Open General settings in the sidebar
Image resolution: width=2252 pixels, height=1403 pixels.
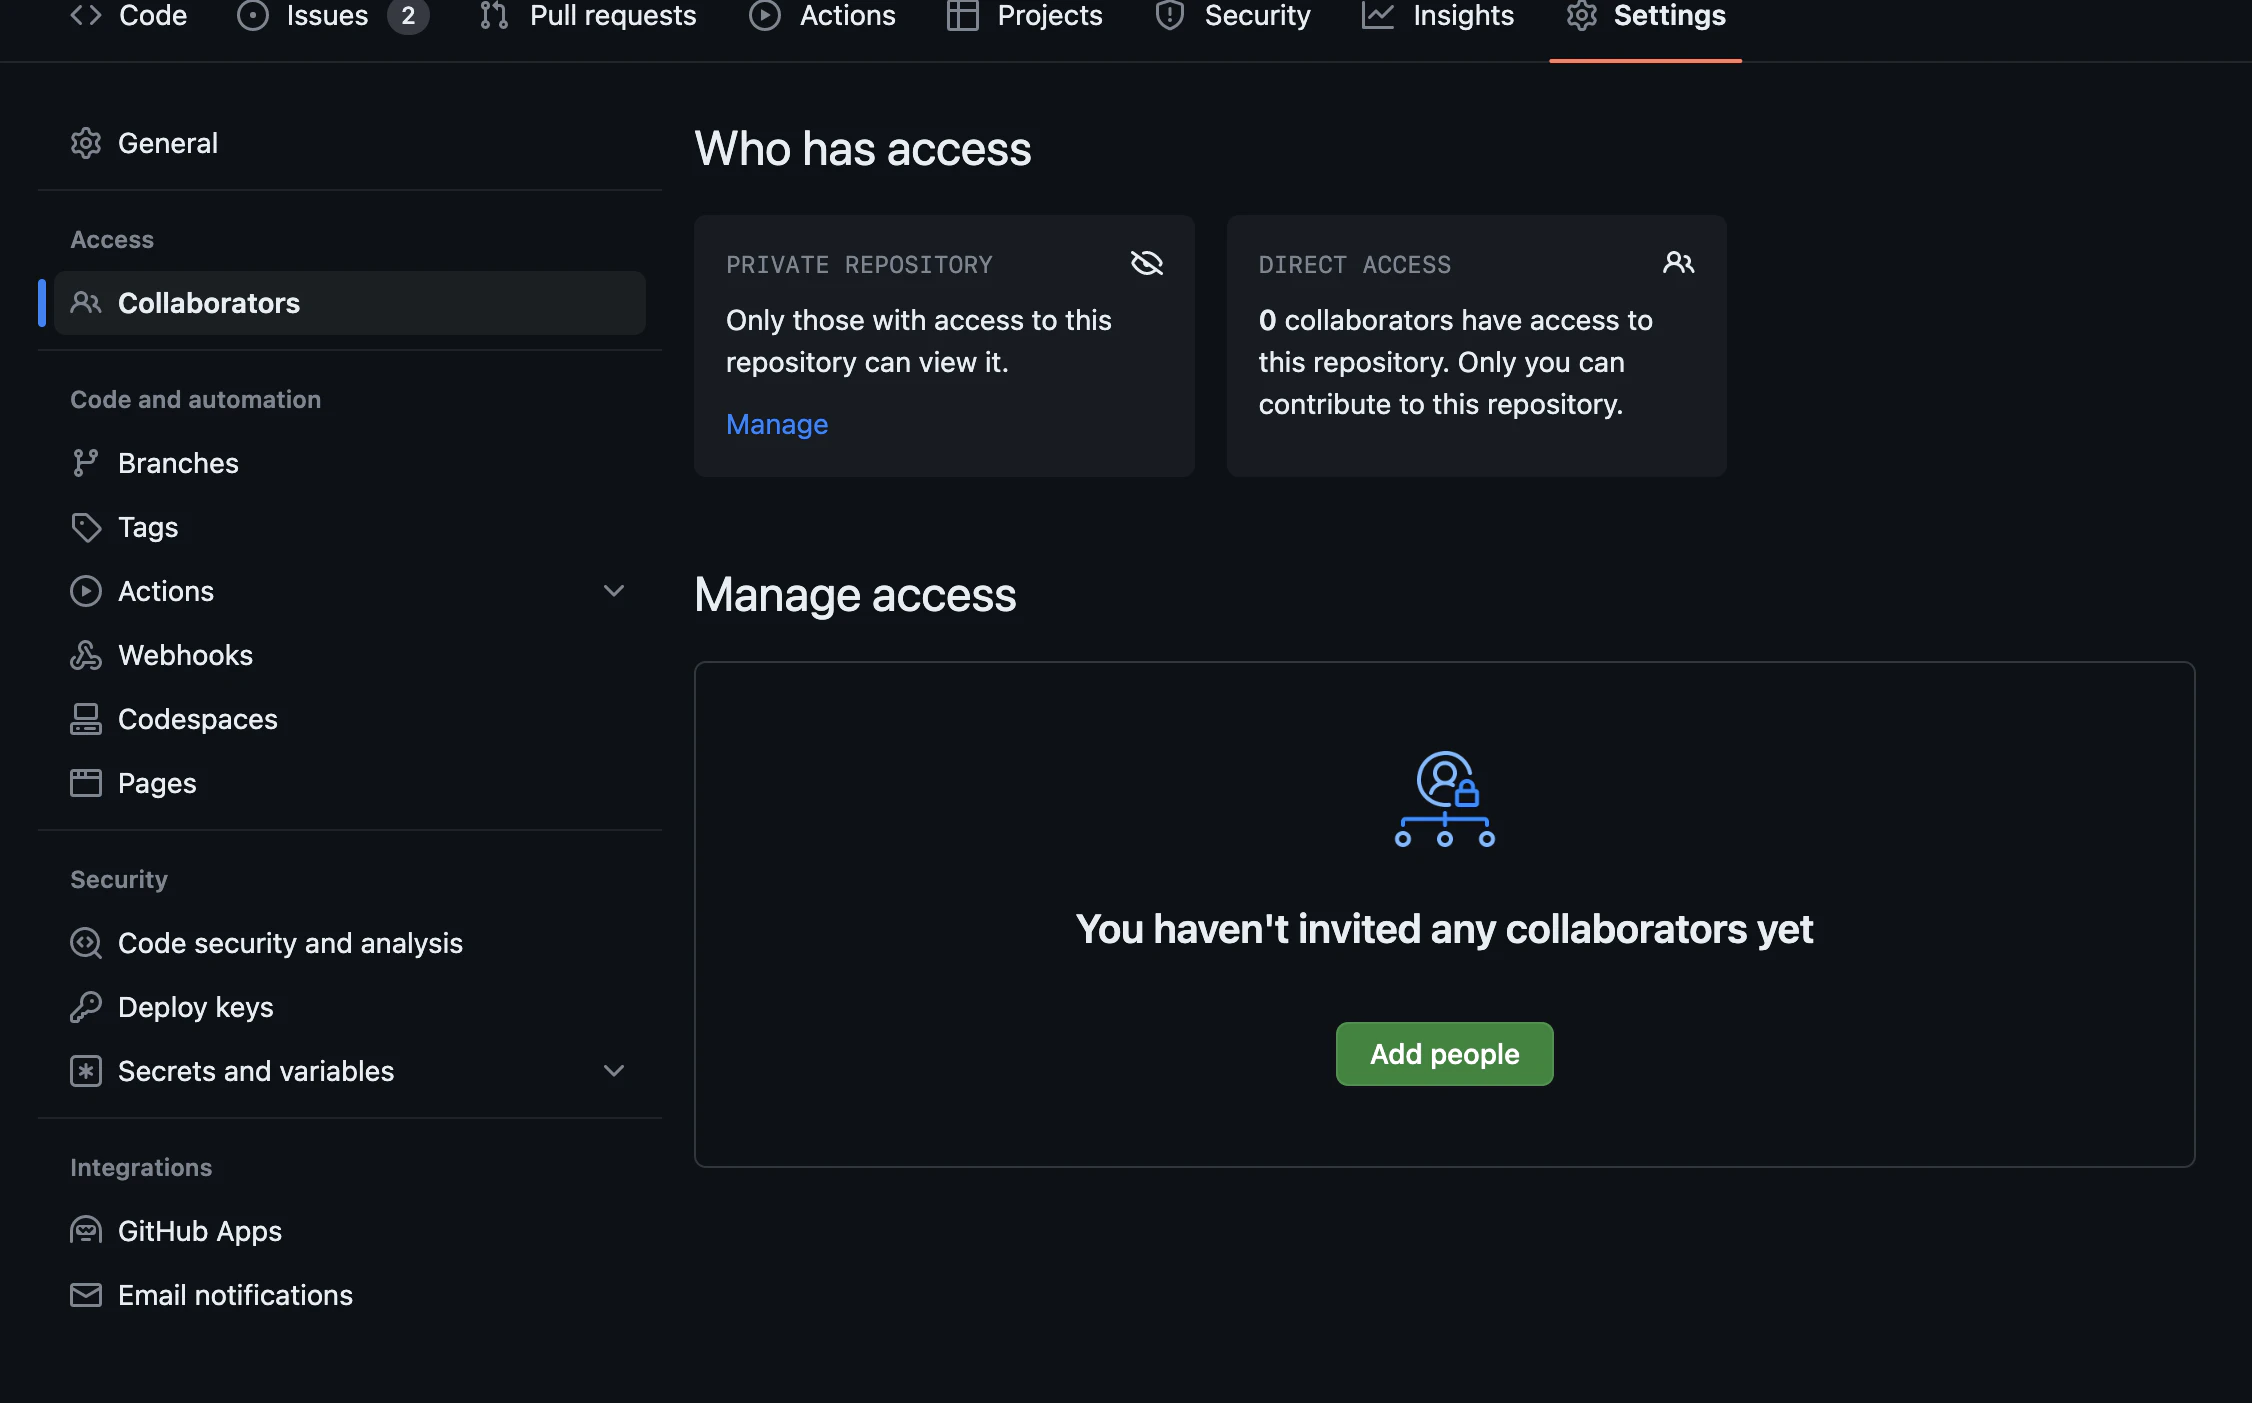coord(168,143)
